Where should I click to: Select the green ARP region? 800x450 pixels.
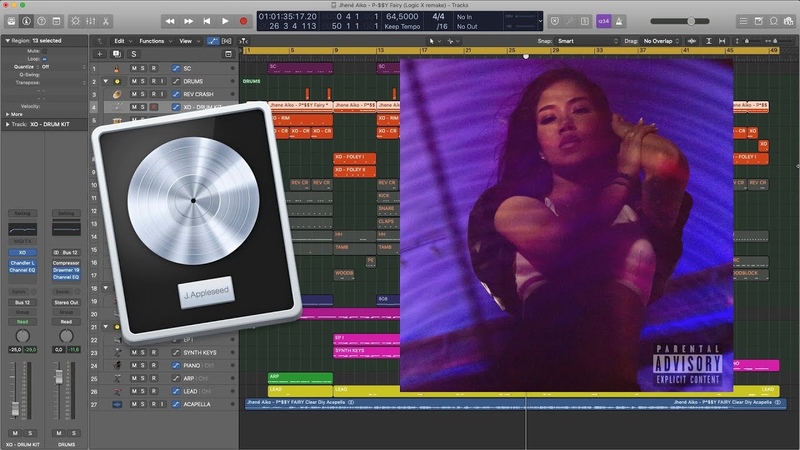click(300, 378)
